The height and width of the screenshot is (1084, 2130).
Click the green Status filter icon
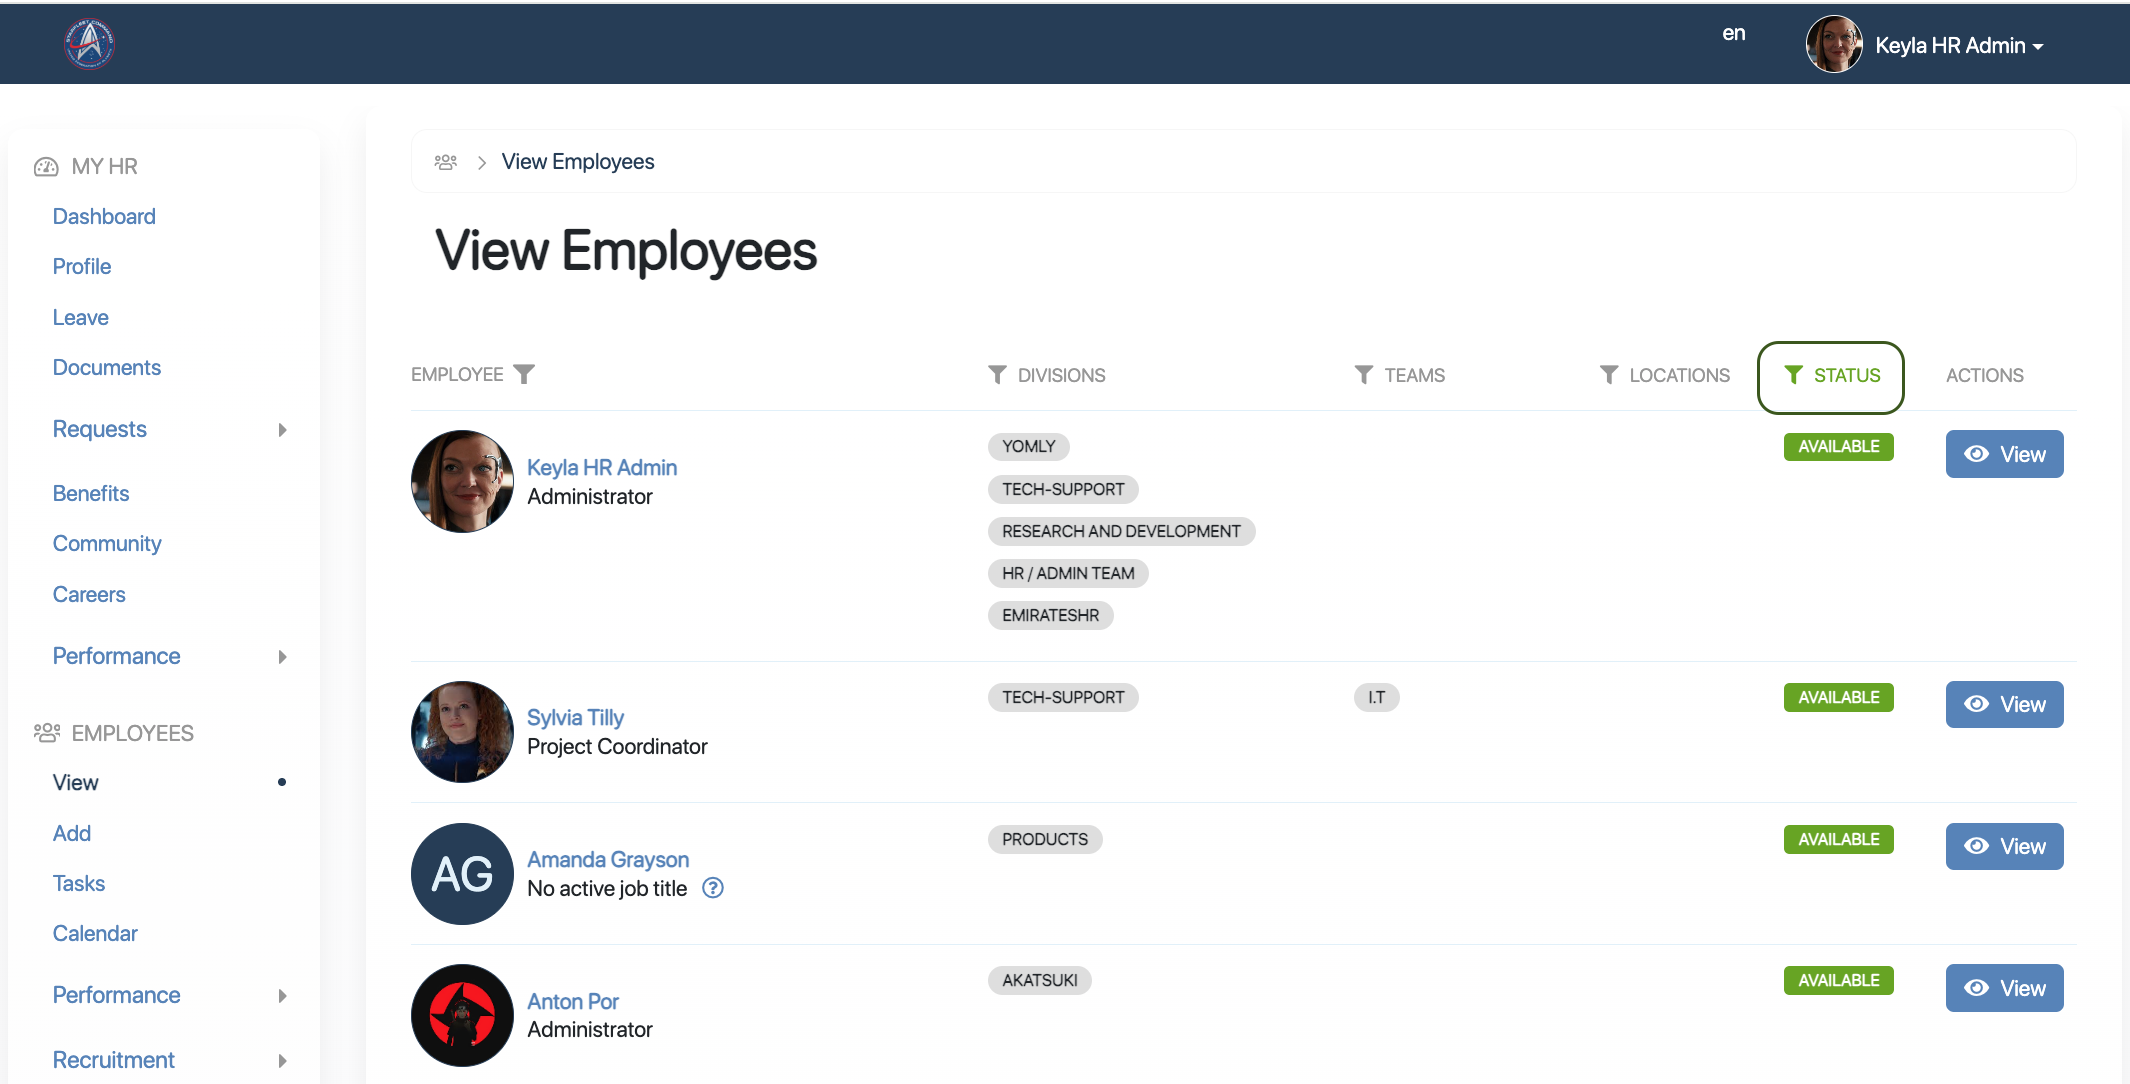pyautogui.click(x=1793, y=375)
